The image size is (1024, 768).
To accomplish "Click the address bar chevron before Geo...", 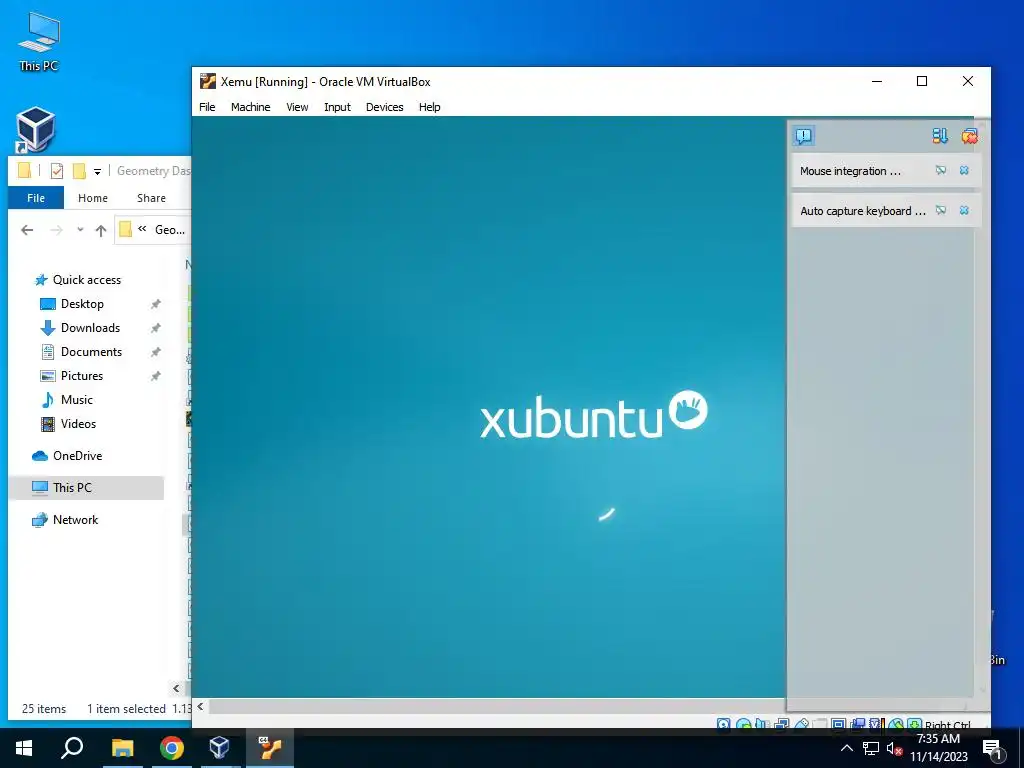I will tap(142, 229).
